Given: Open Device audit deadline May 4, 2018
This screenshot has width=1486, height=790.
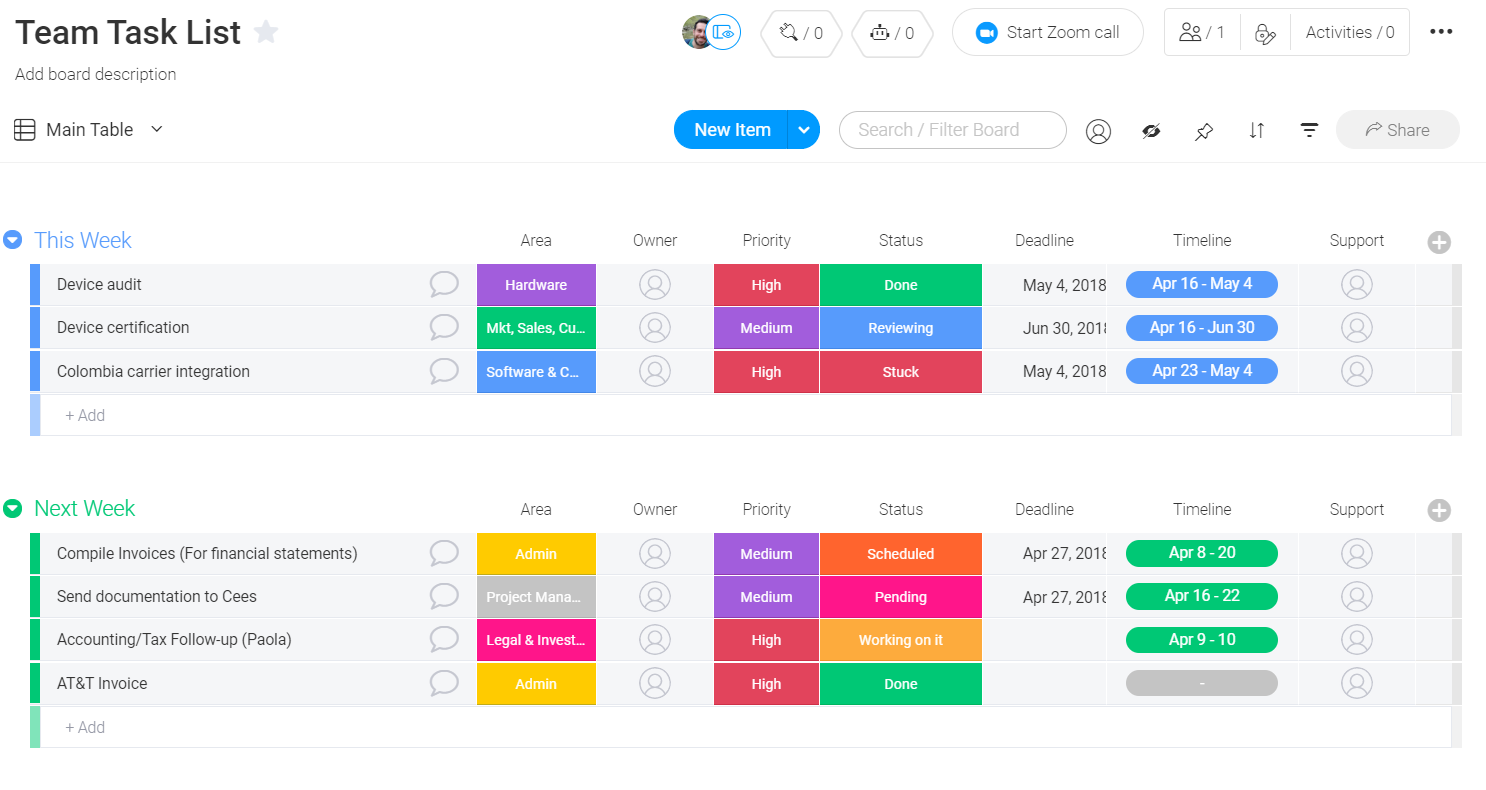Looking at the screenshot, I should pos(1064,285).
